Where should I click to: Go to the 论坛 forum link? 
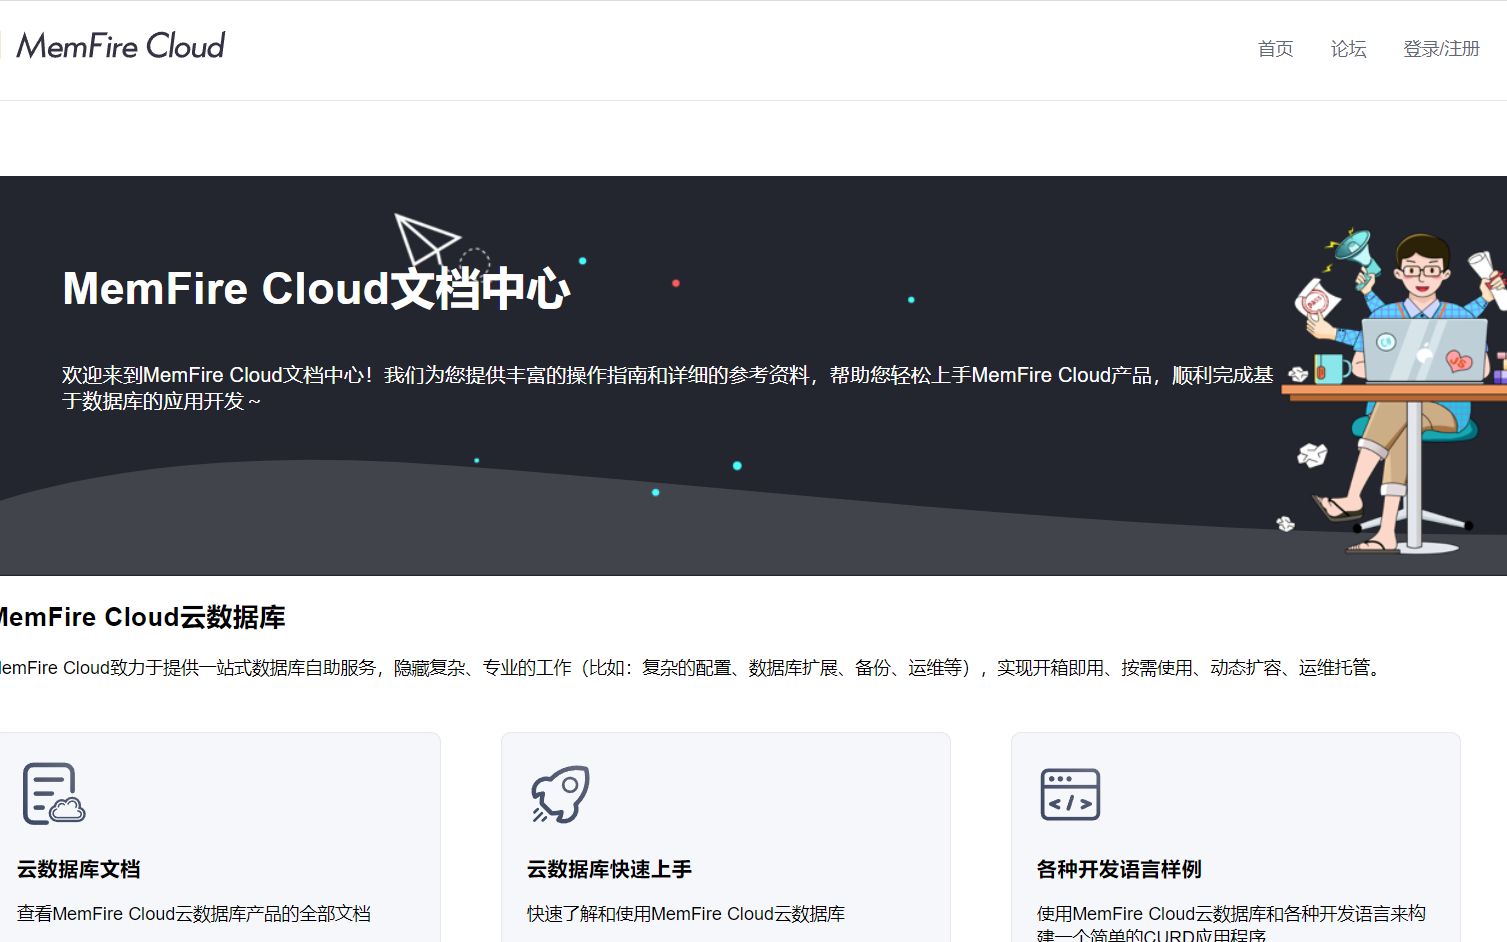(1348, 49)
